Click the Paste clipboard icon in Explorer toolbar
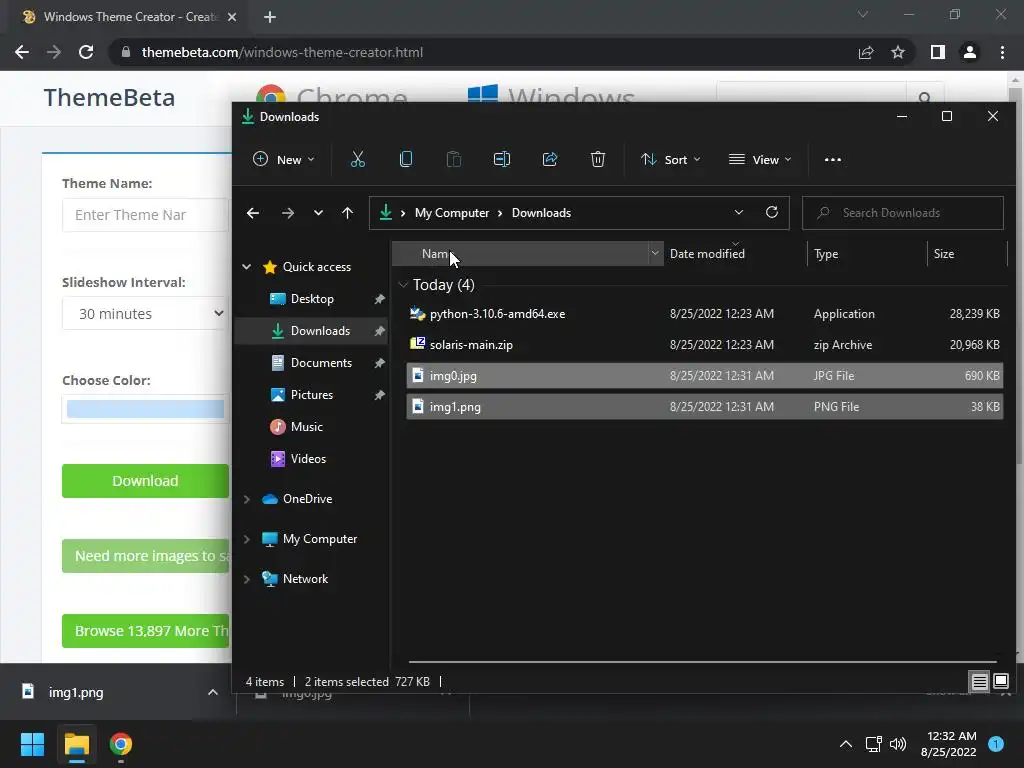 pos(453,159)
